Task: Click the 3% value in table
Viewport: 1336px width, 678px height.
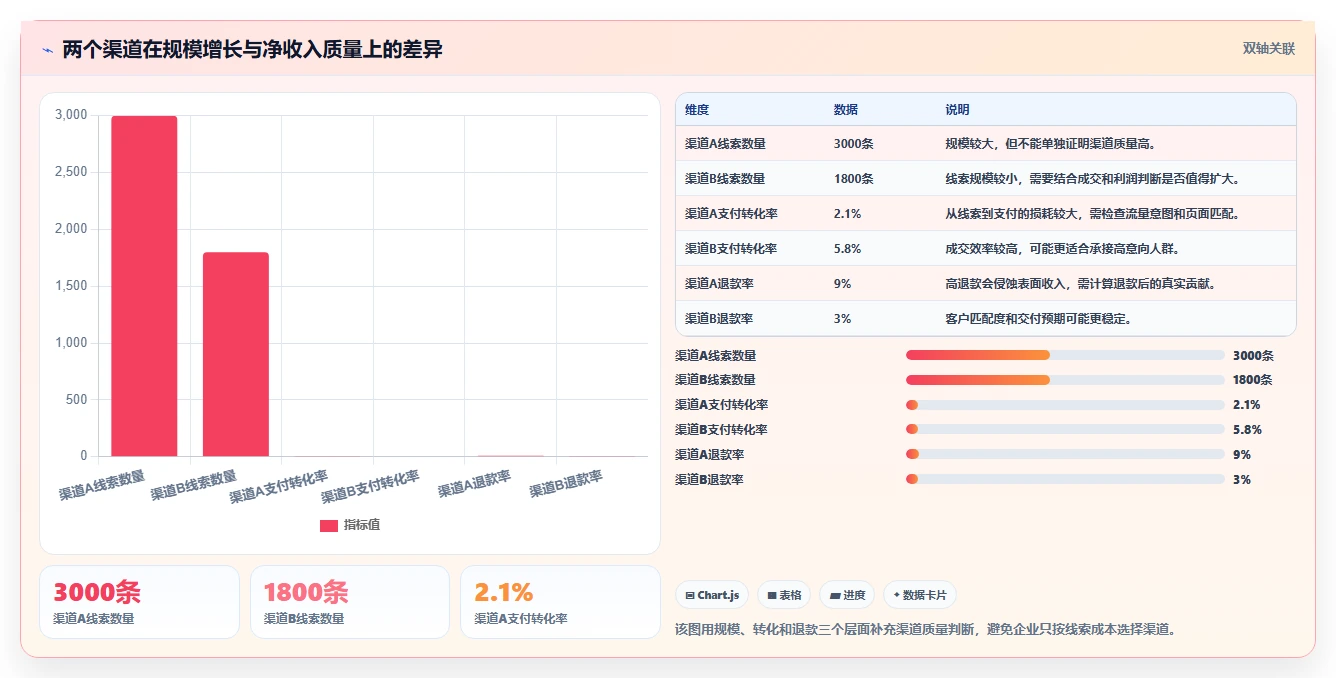Action: click(x=843, y=319)
